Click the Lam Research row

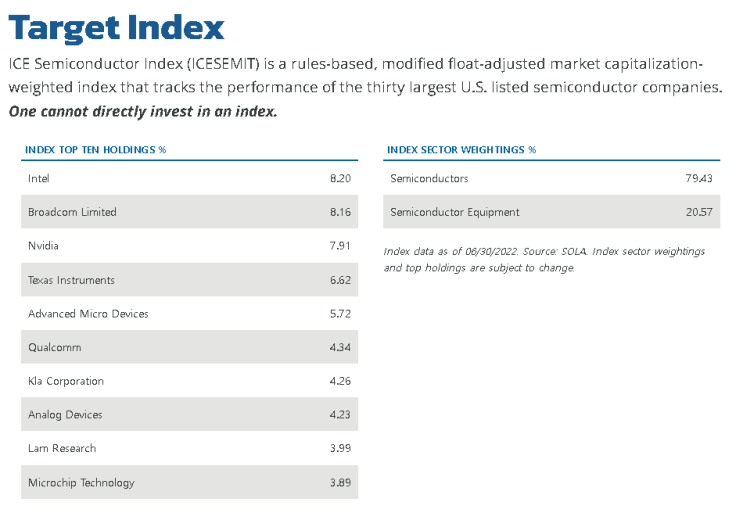click(189, 448)
